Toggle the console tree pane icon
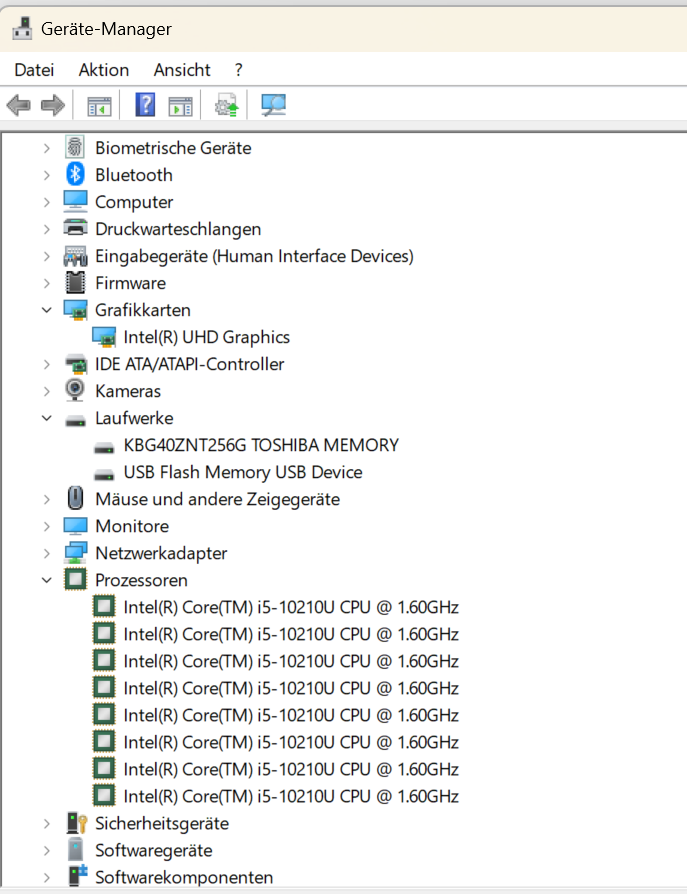Image resolution: width=687 pixels, height=894 pixels. click(99, 107)
